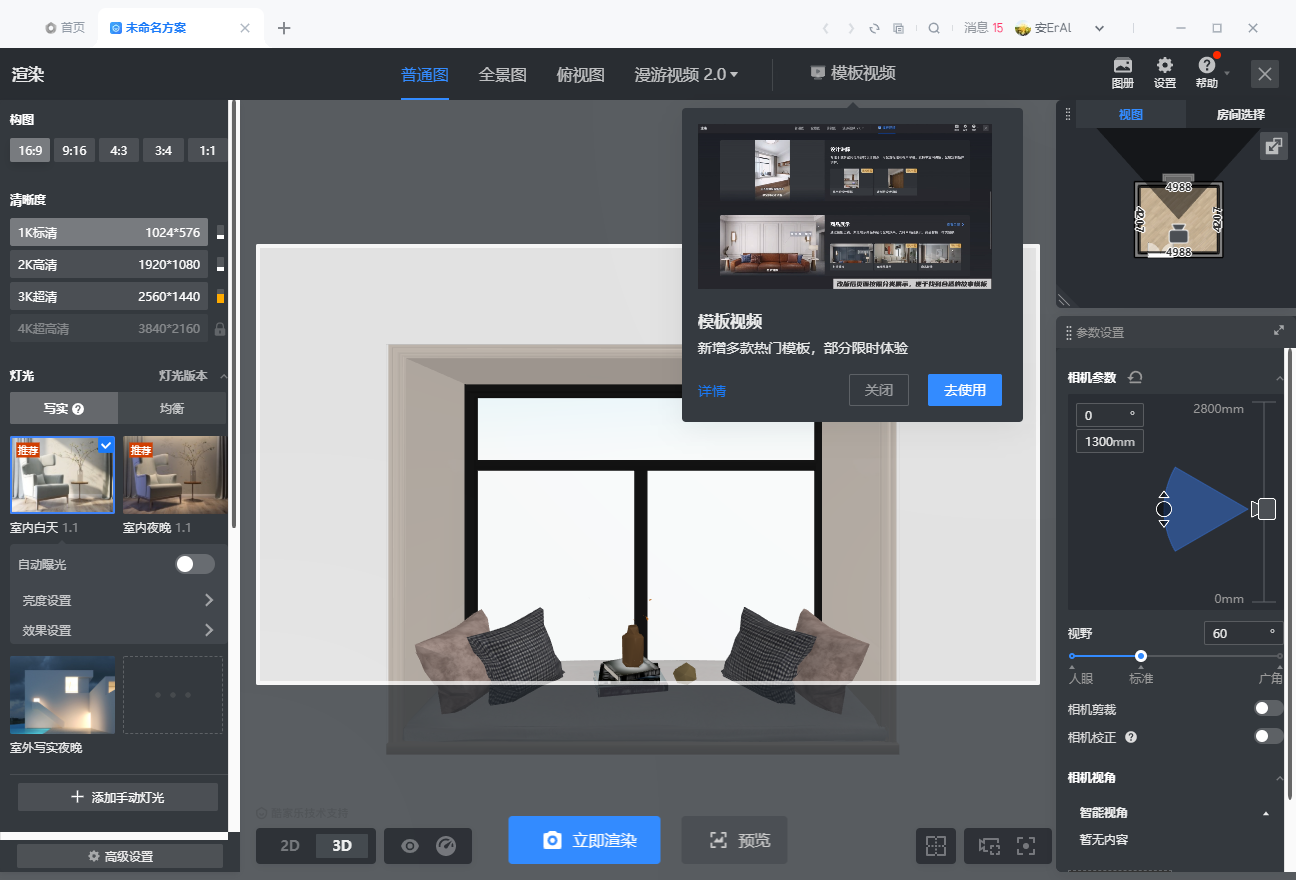Reset 相机参数 with the reset icon
This screenshot has height=880, width=1296.
(1135, 377)
